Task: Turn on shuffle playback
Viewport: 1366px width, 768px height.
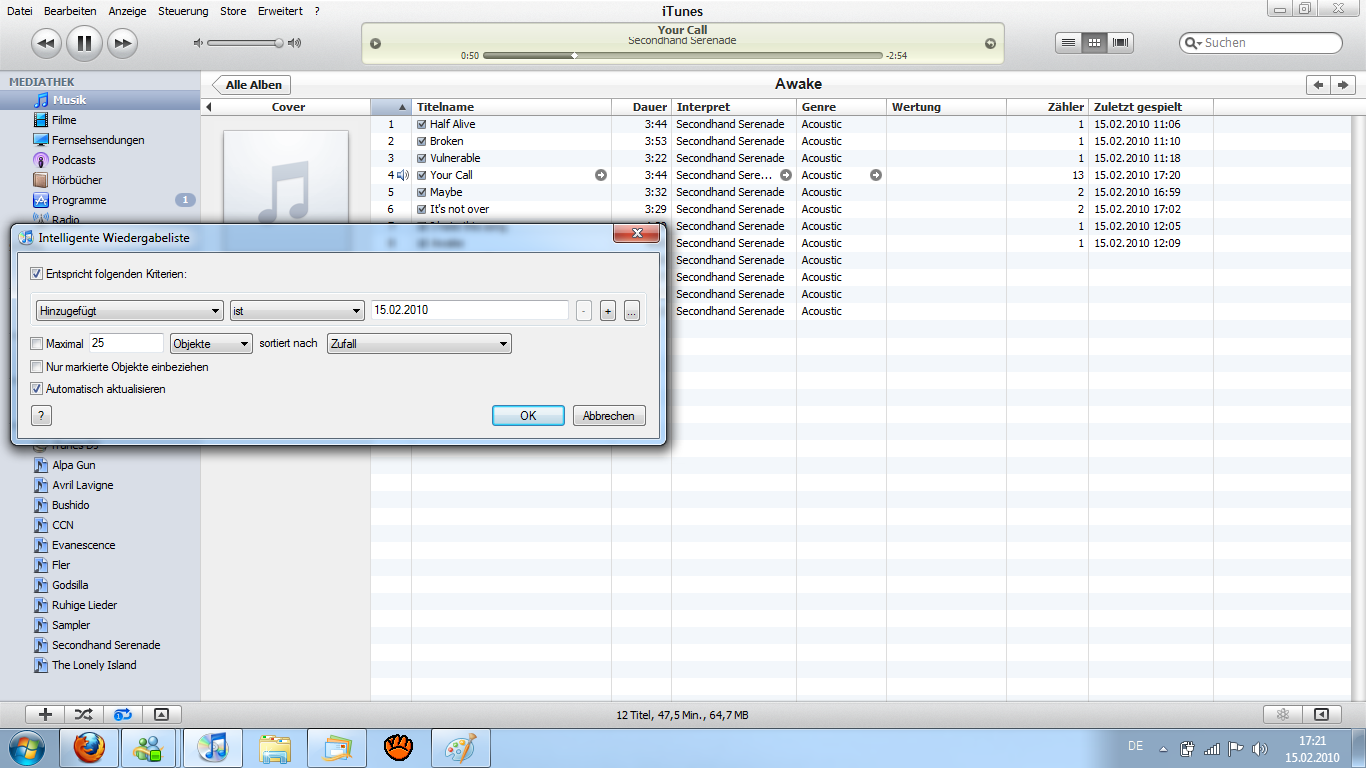Action: tap(83, 715)
